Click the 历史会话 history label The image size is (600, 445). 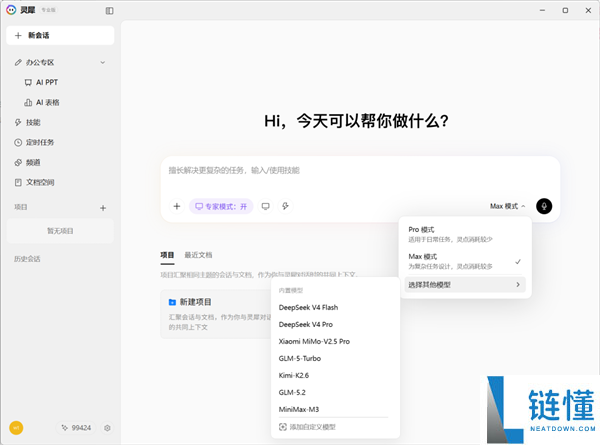(27, 259)
